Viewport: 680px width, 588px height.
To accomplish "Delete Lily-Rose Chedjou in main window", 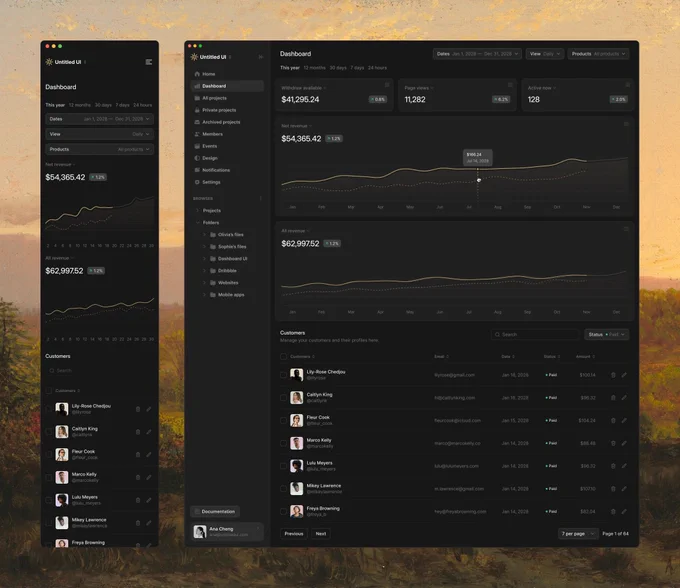I will (x=613, y=375).
